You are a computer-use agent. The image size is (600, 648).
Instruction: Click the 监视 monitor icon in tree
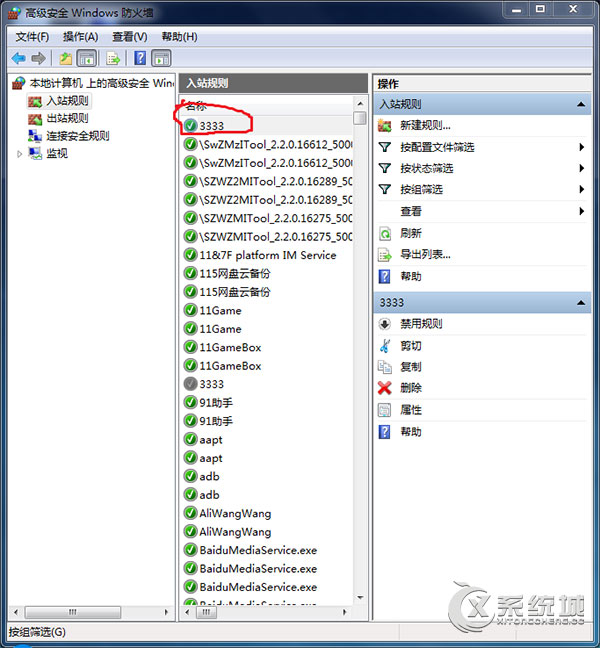35,154
